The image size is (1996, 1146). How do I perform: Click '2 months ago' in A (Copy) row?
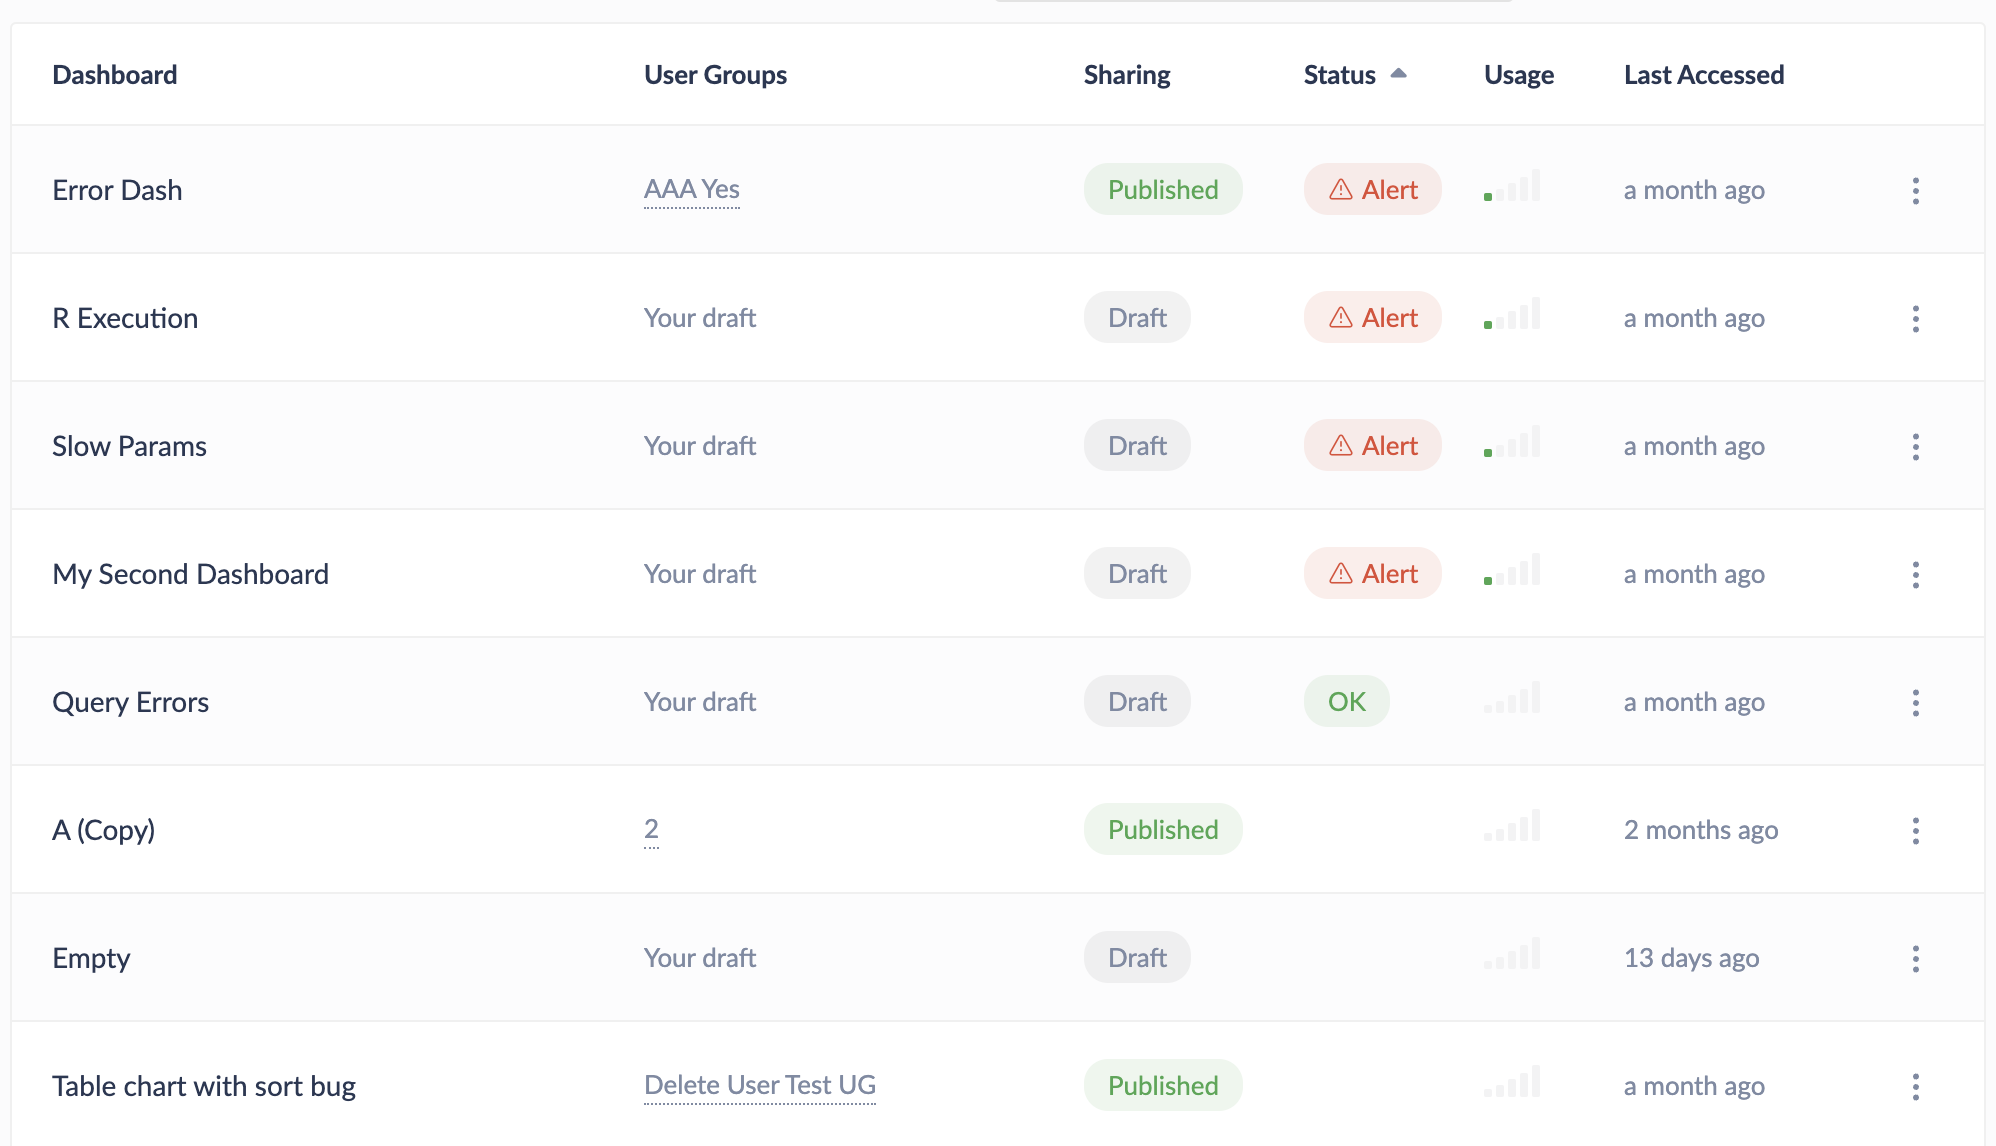(1701, 830)
